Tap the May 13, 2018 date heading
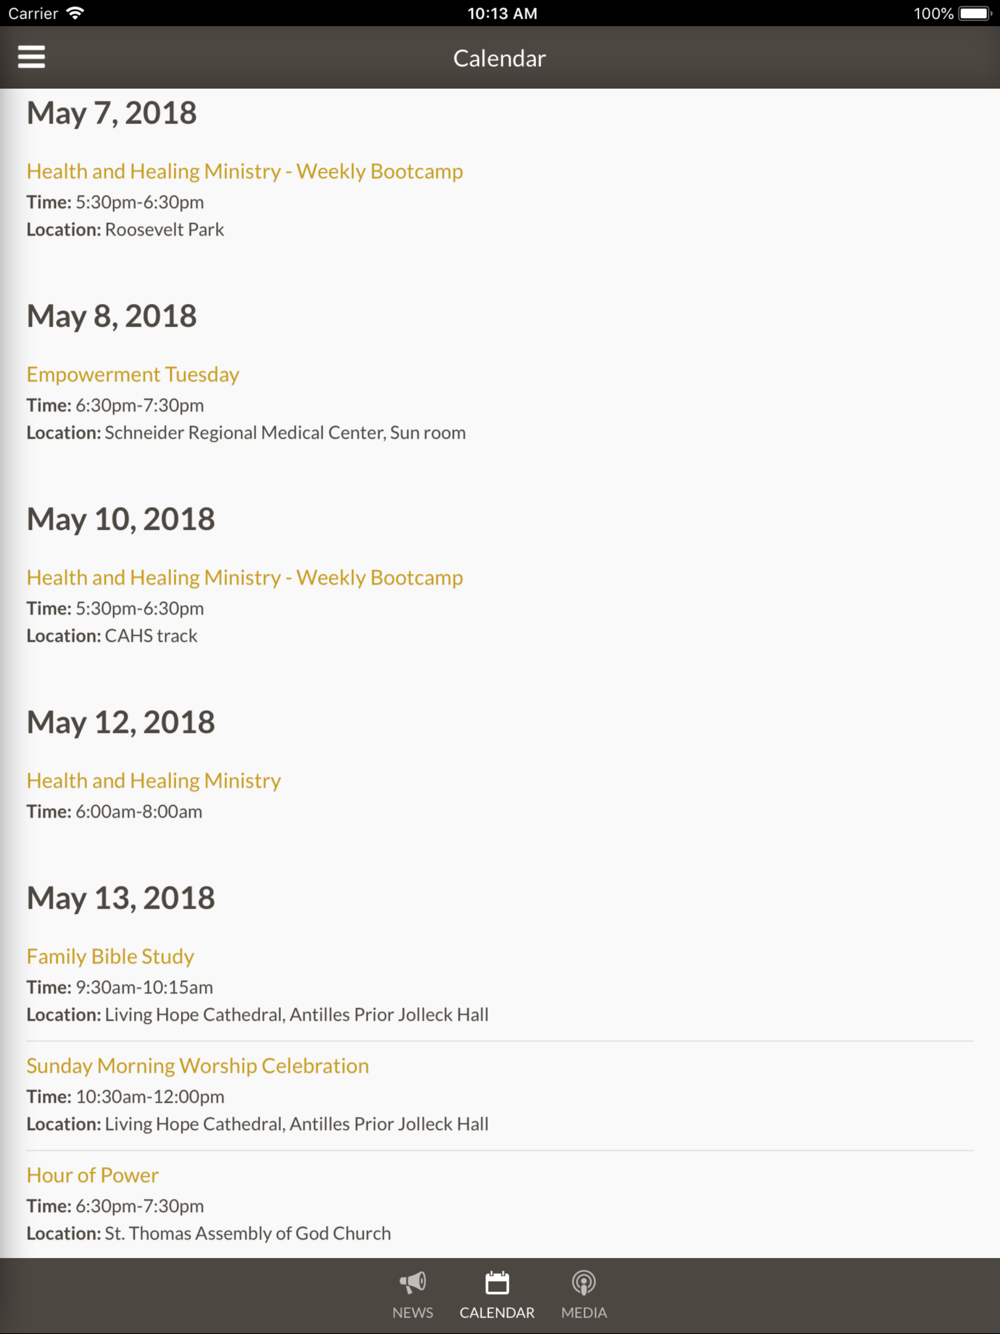The width and height of the screenshot is (1000, 1334). [x=120, y=898]
